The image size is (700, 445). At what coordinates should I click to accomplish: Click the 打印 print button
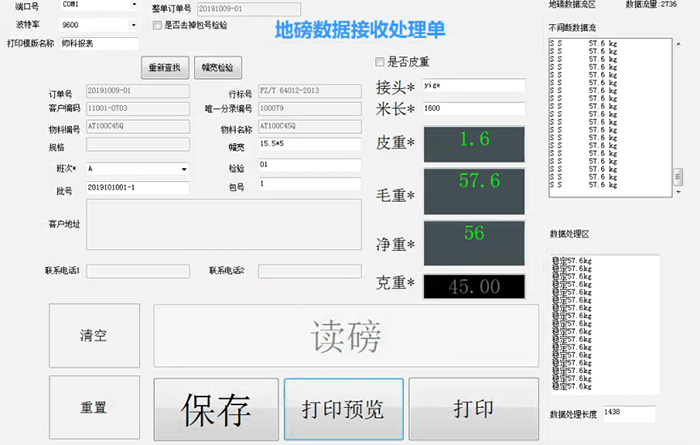click(474, 409)
